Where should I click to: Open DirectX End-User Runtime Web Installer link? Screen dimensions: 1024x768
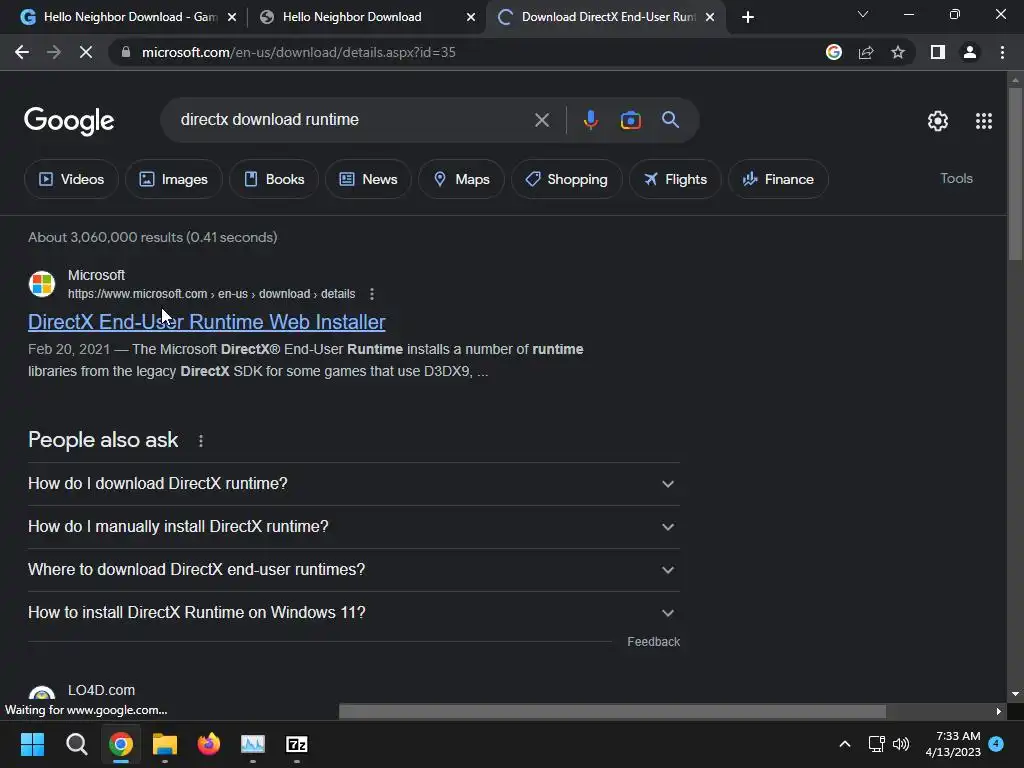point(206,322)
